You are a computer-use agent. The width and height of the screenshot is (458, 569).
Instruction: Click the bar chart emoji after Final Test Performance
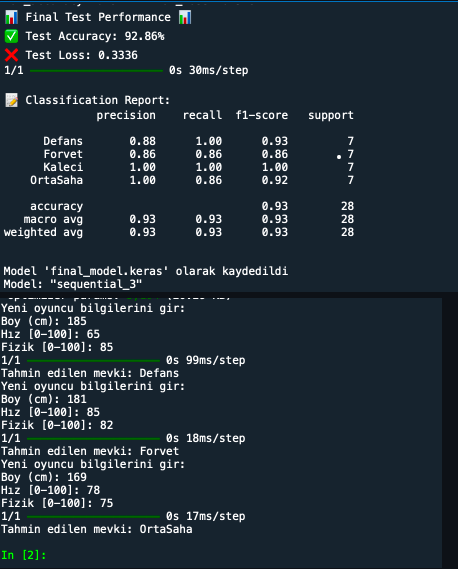(x=185, y=17)
